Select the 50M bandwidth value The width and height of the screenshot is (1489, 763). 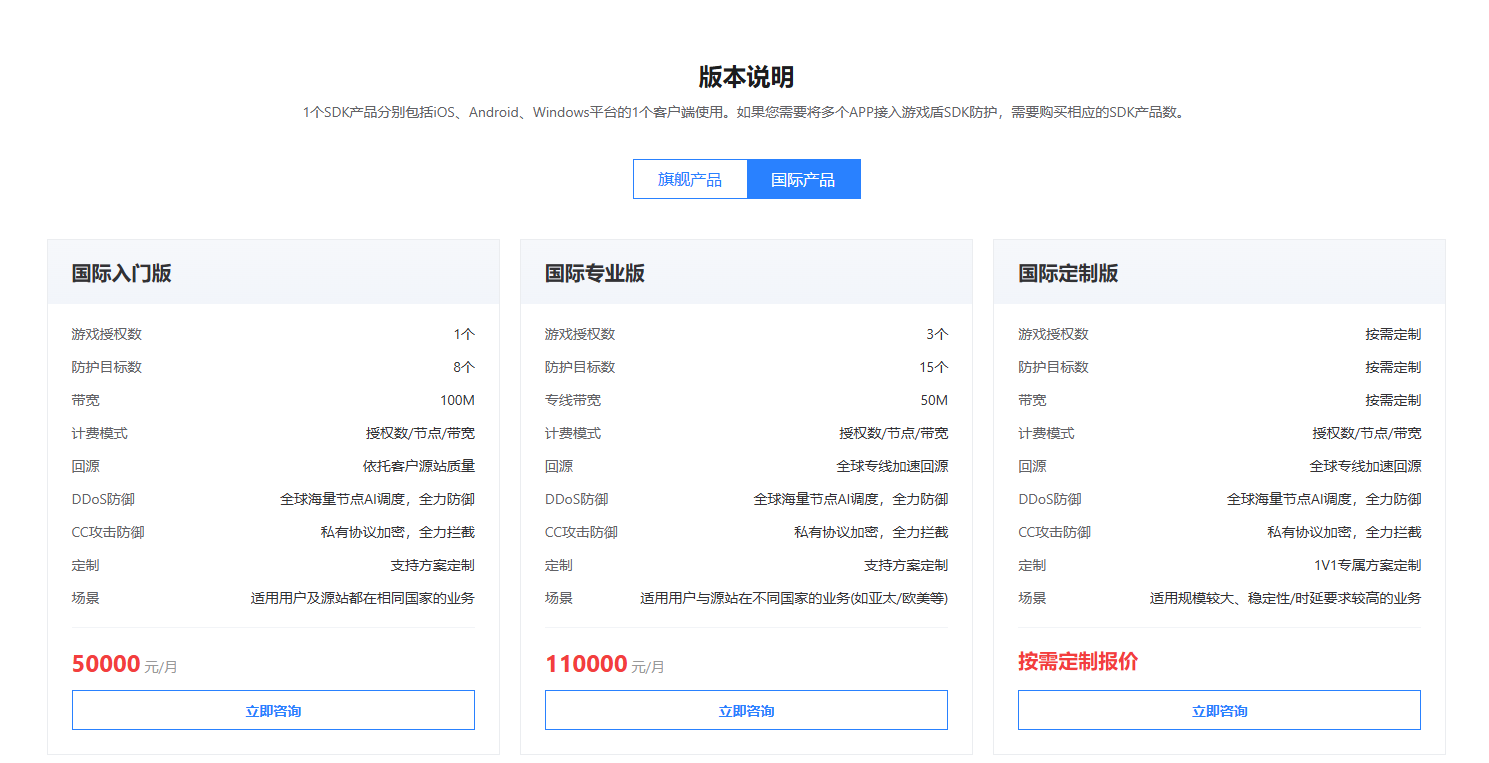point(934,401)
